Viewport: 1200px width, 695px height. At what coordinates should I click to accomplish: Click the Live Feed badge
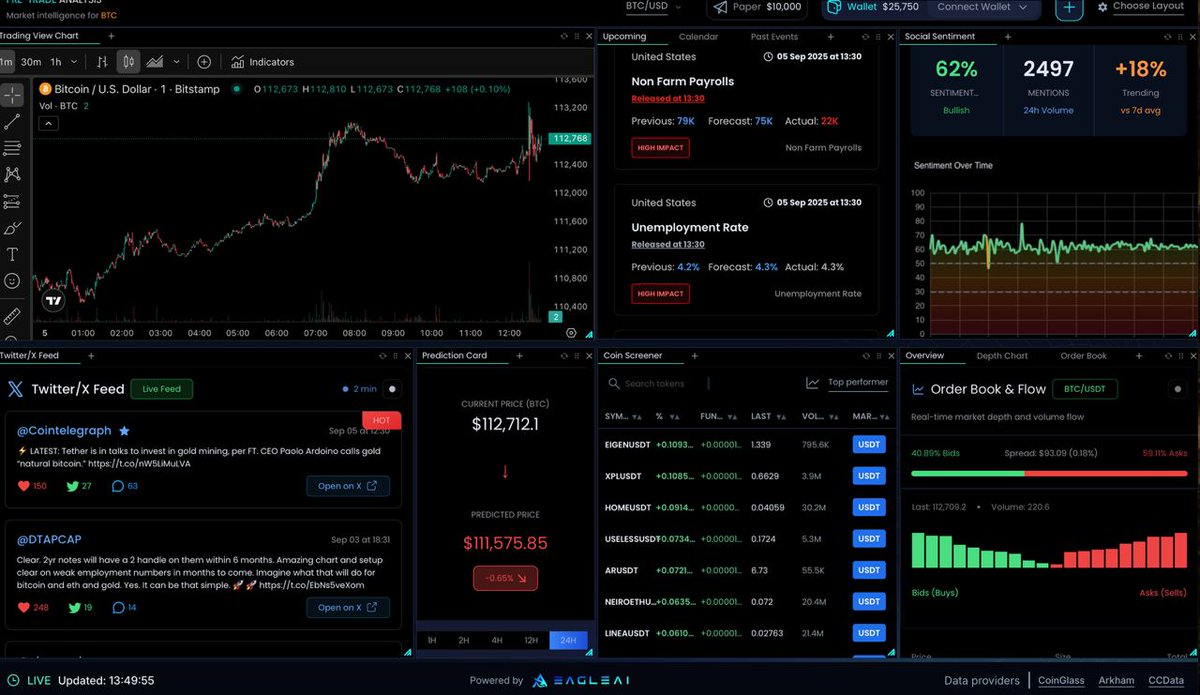pyautogui.click(x=161, y=389)
